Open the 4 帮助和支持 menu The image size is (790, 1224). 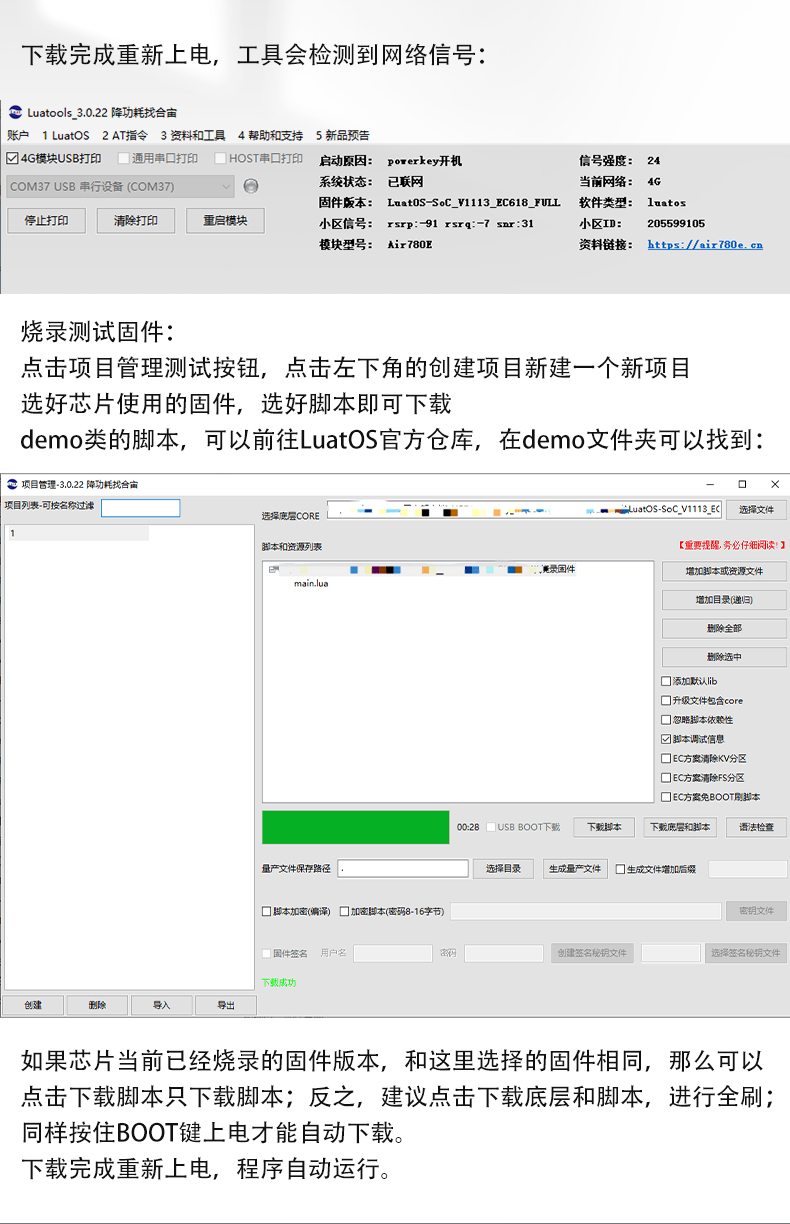coord(270,135)
